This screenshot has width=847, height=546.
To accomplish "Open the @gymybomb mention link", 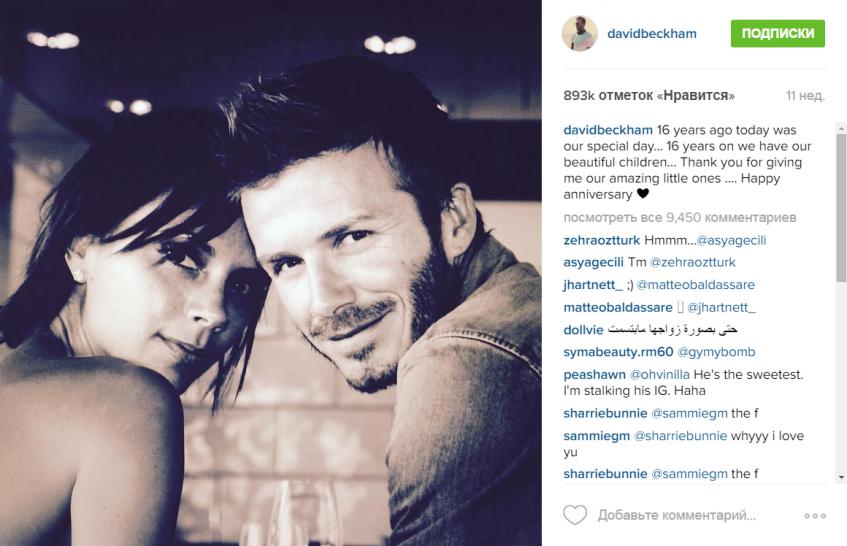I will pyautogui.click(x=716, y=352).
